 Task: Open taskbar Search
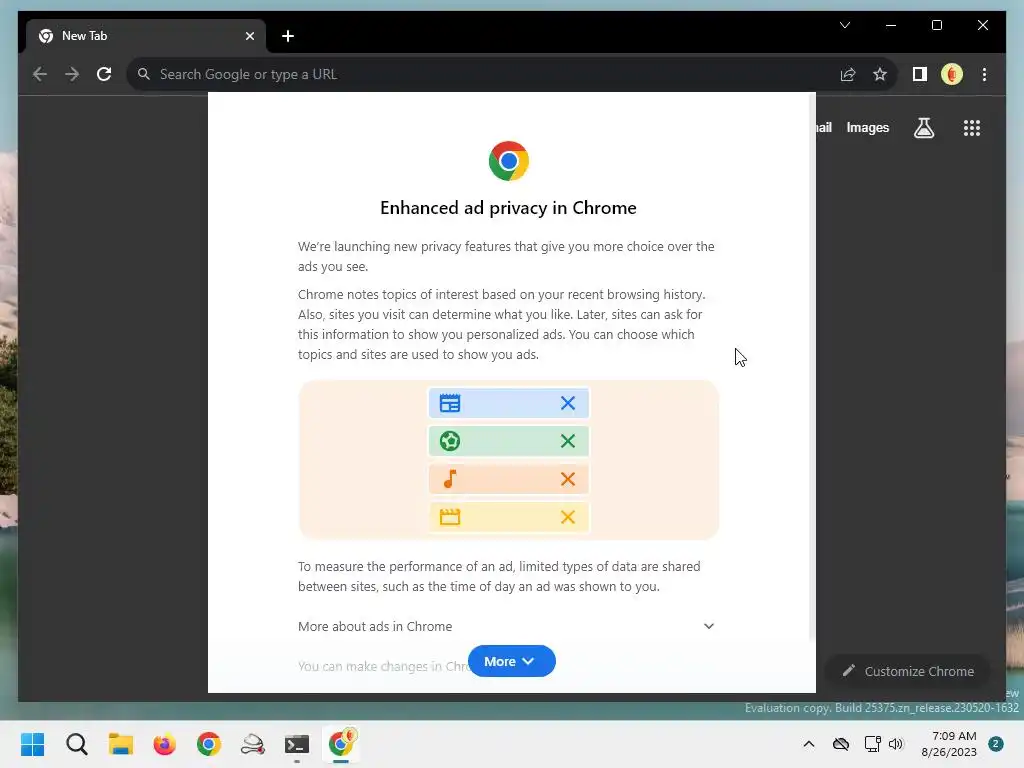[x=76, y=744]
